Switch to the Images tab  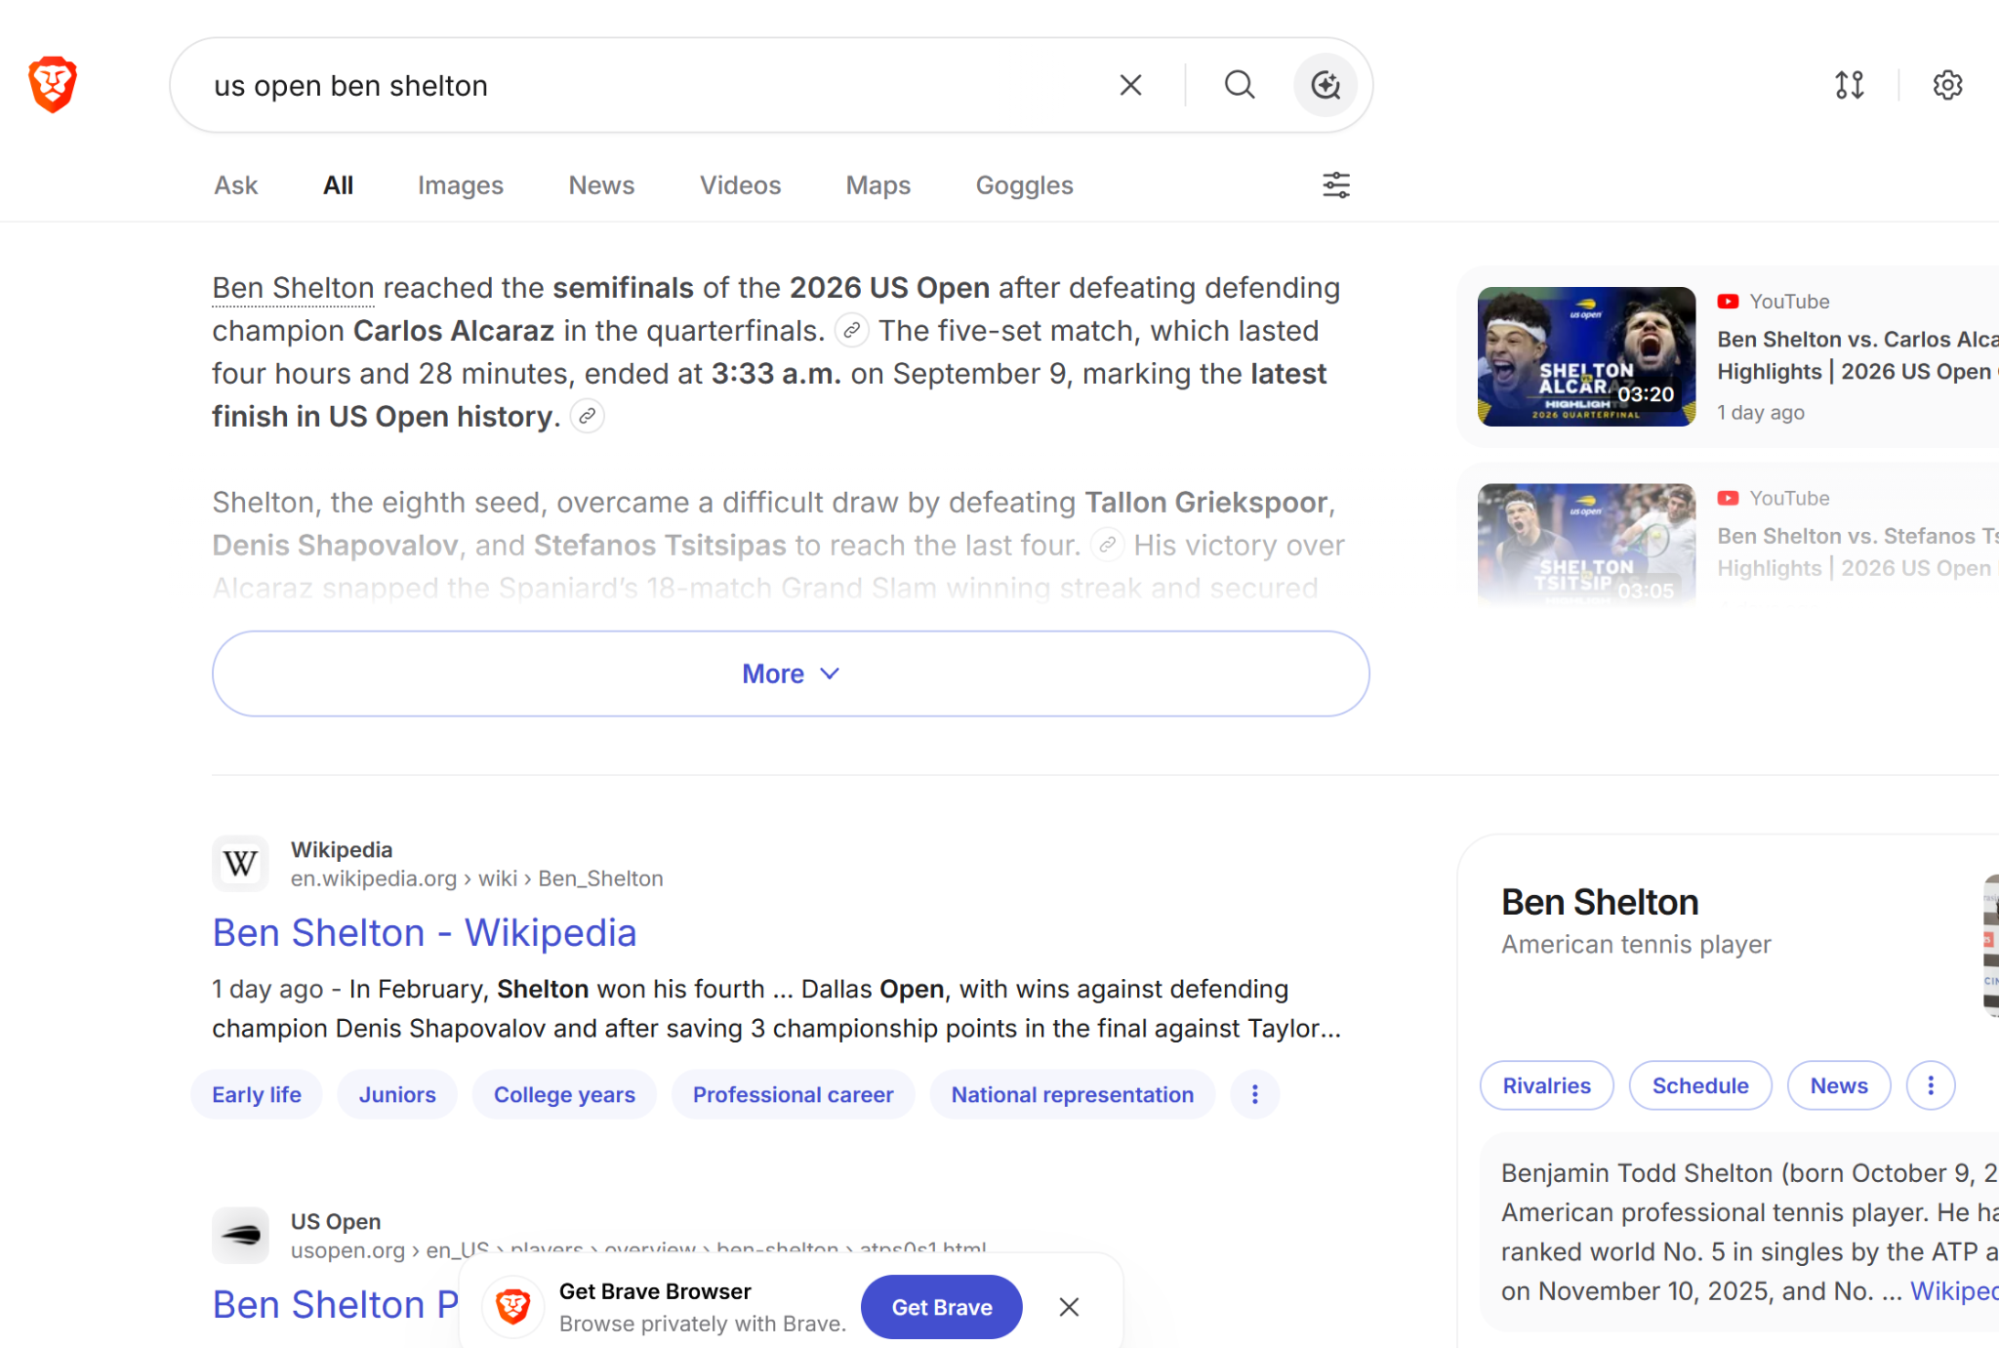[460, 185]
